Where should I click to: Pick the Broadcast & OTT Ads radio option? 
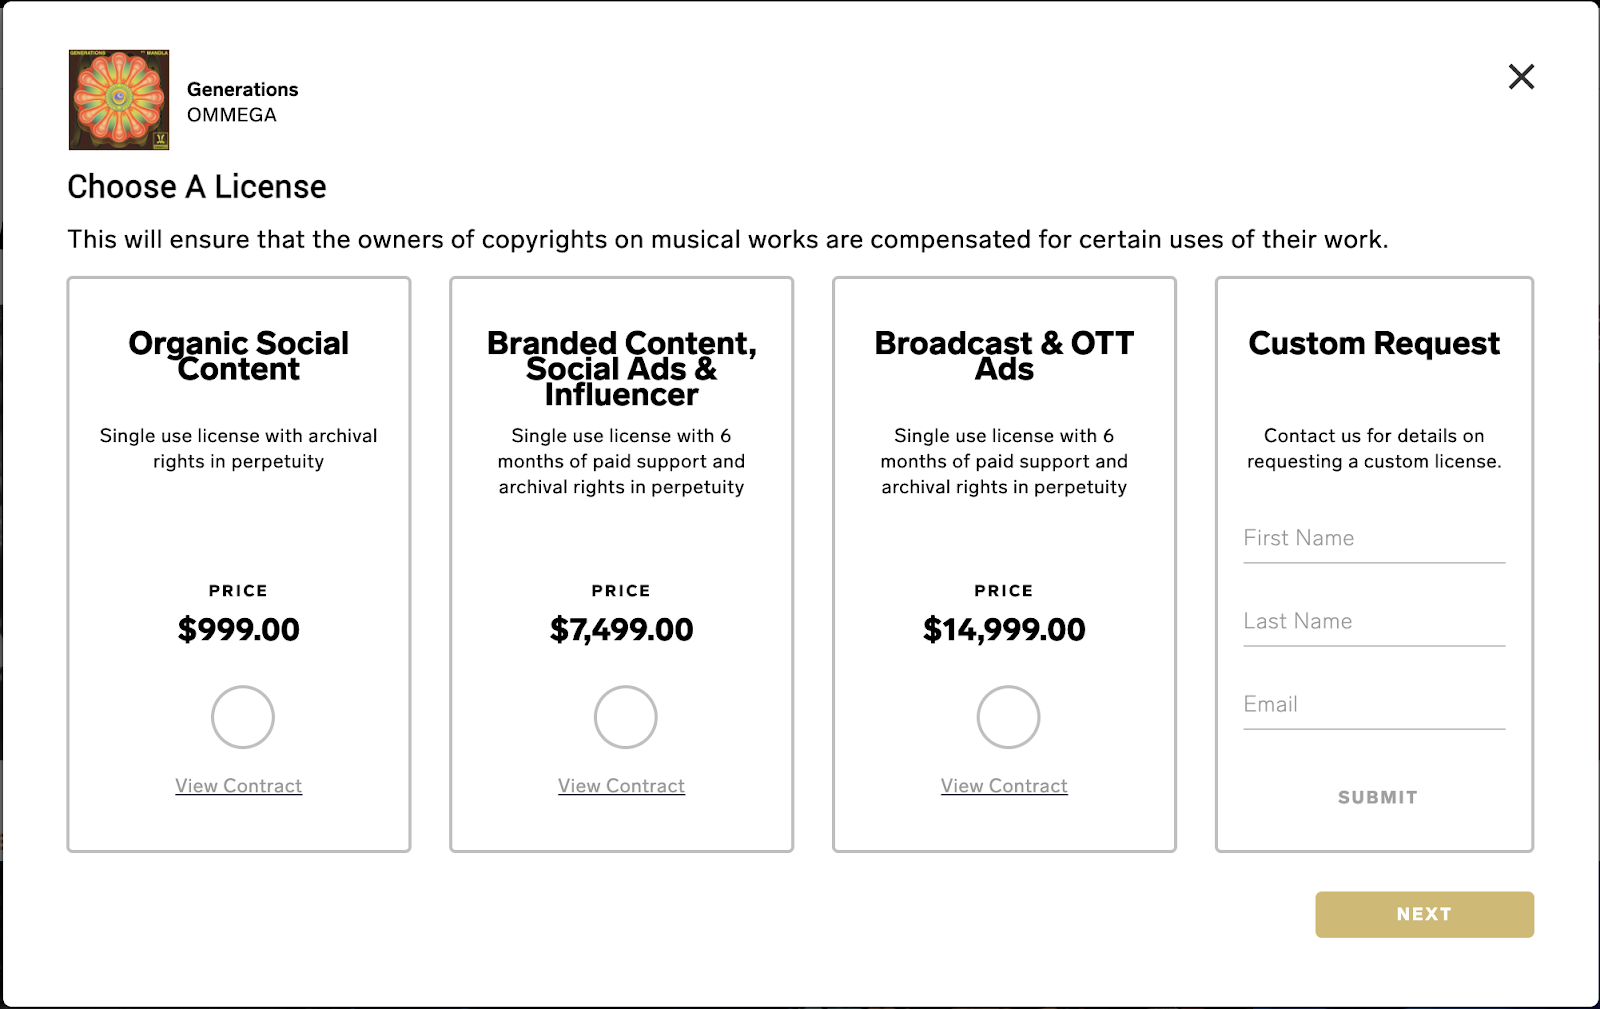(1008, 717)
